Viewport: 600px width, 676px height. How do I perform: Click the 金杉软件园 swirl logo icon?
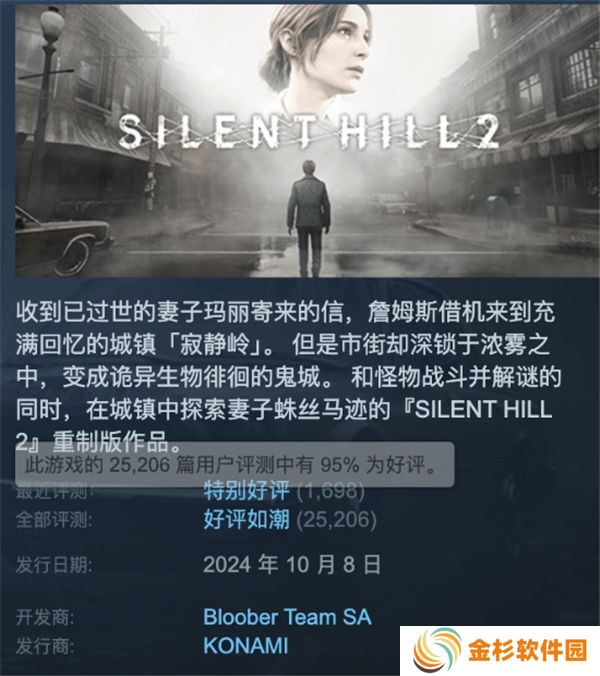(437, 650)
